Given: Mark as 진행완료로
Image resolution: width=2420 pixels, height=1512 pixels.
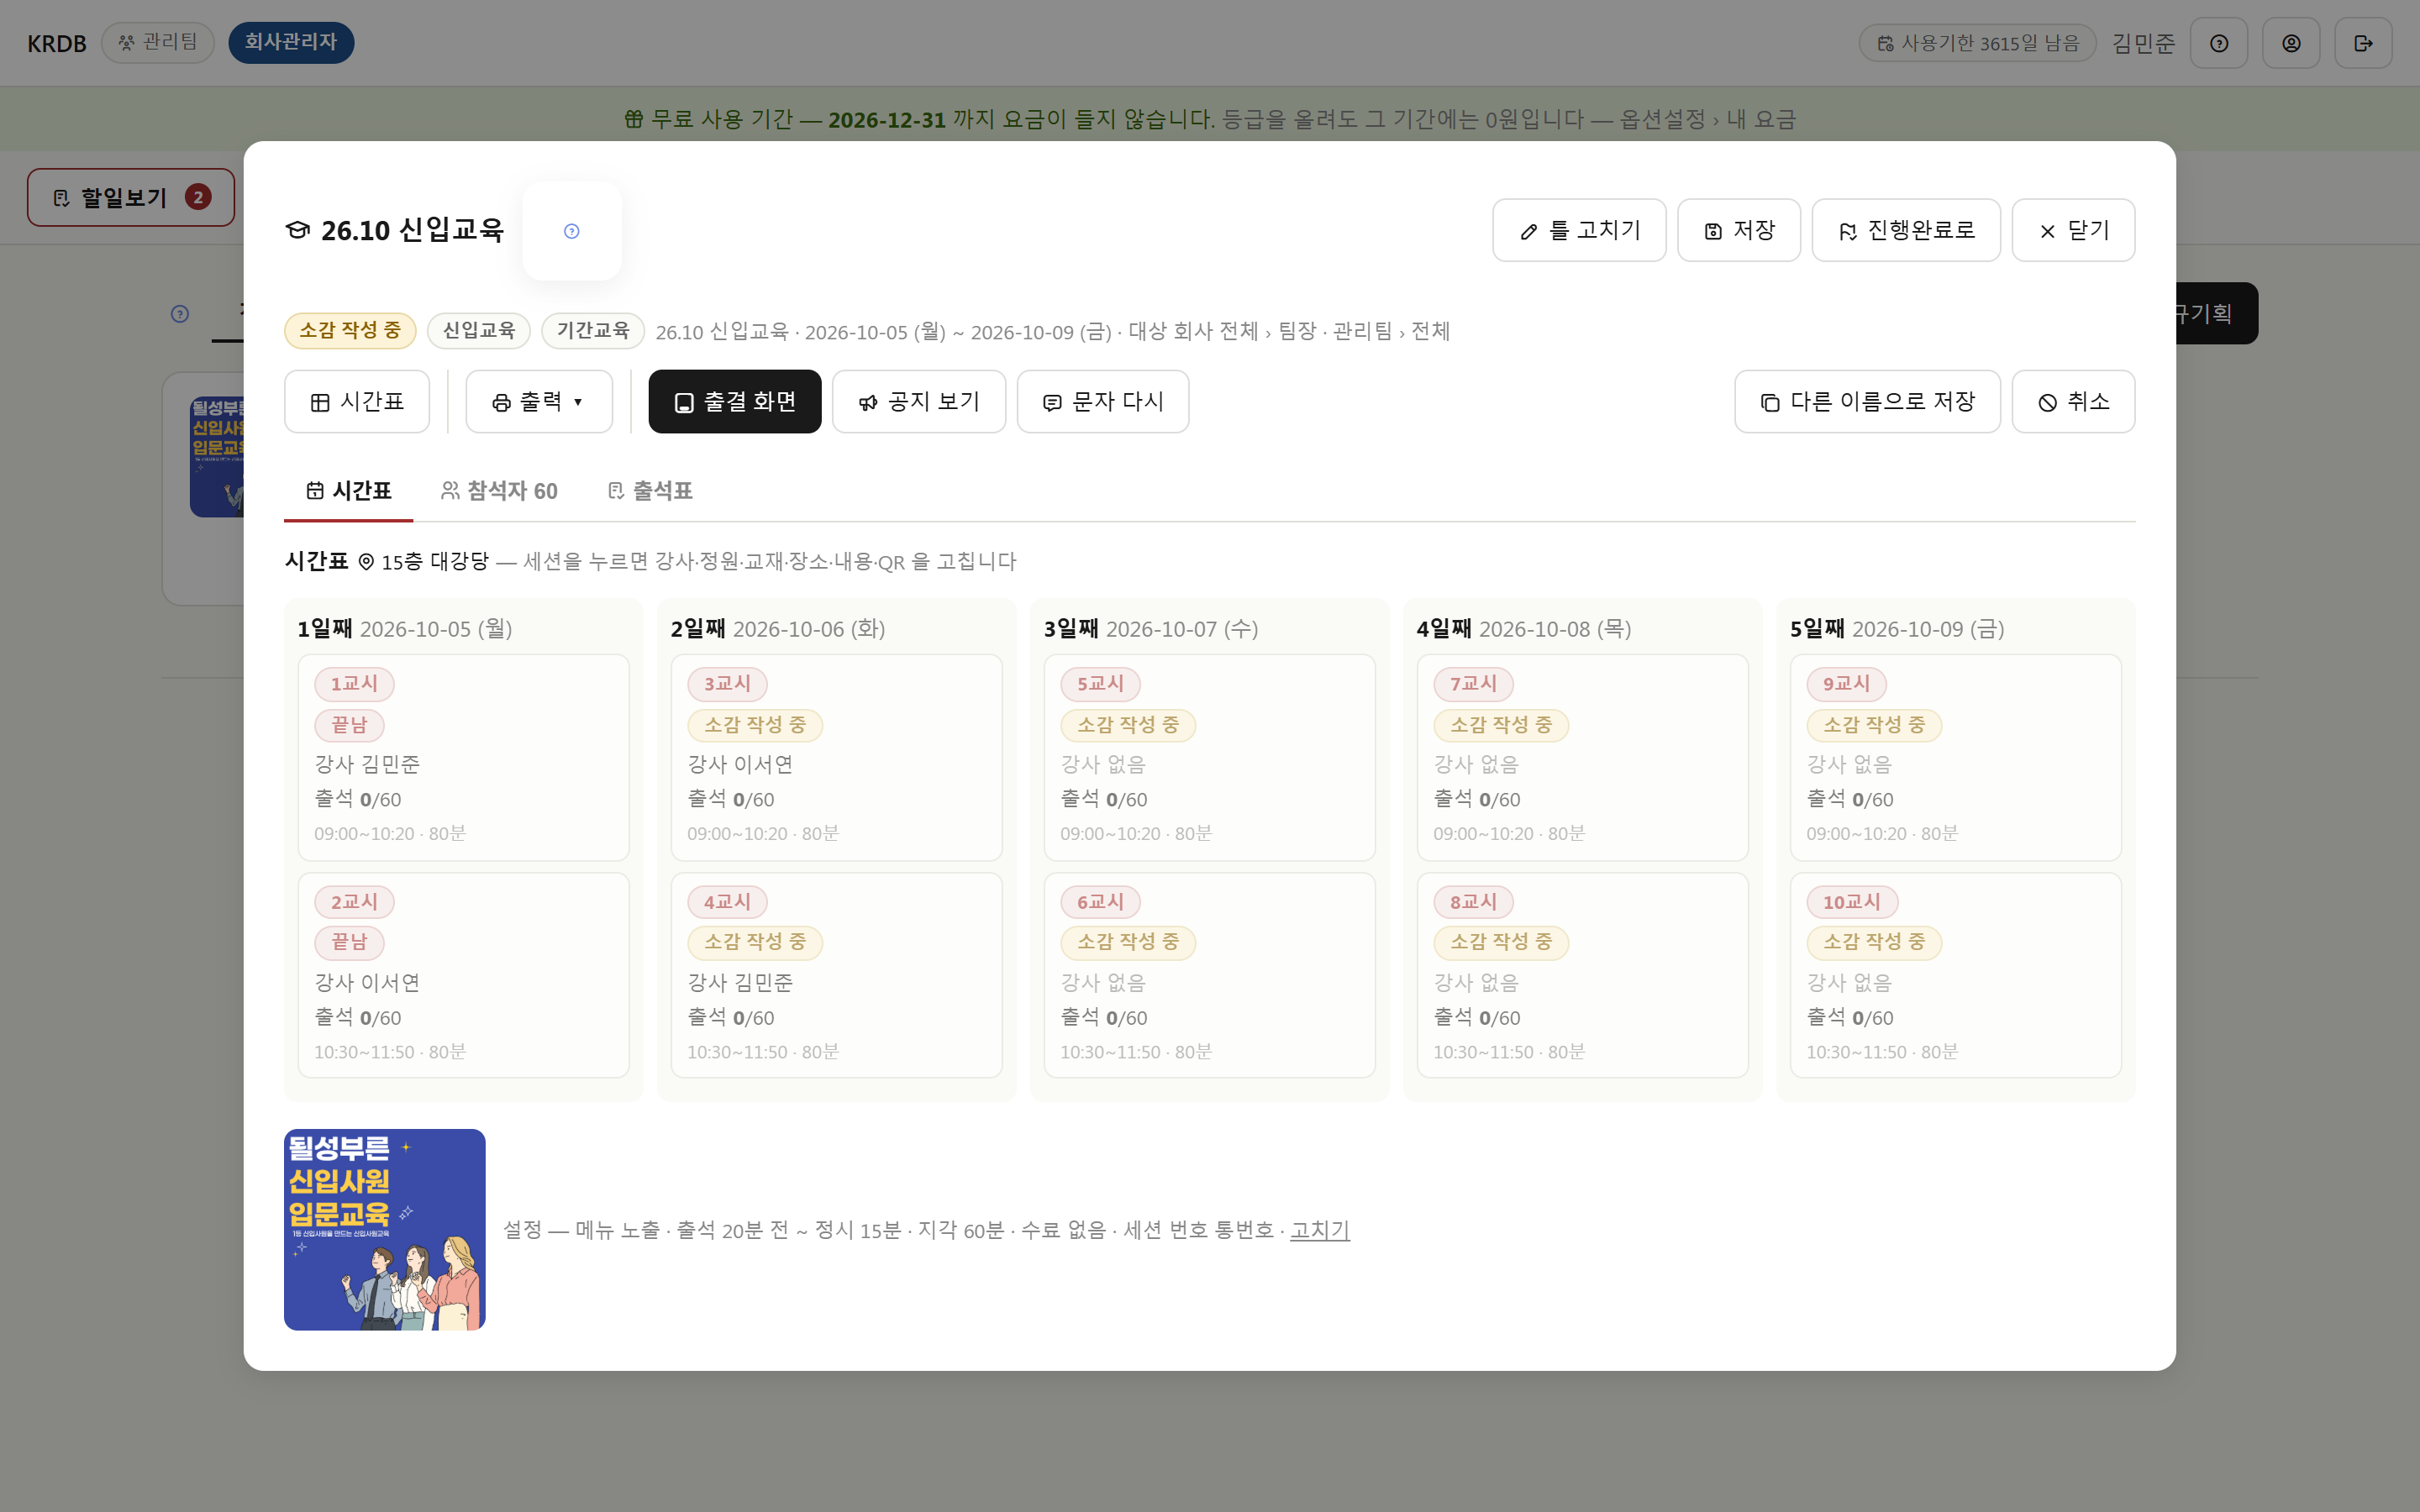Looking at the screenshot, I should [1905, 230].
